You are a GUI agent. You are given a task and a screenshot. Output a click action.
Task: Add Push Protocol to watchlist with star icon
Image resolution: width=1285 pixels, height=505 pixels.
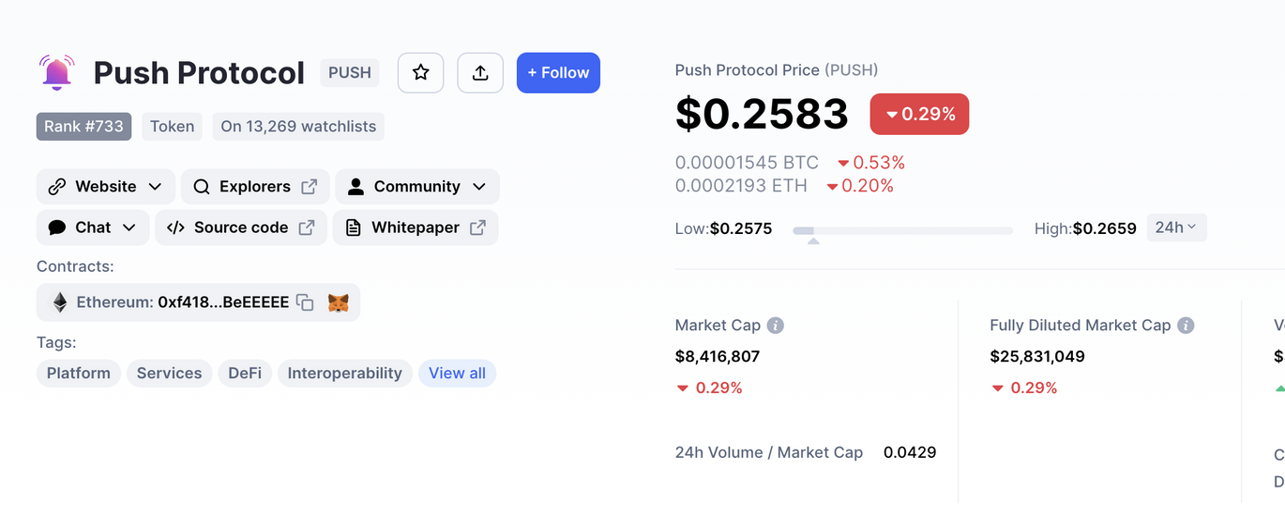click(421, 73)
